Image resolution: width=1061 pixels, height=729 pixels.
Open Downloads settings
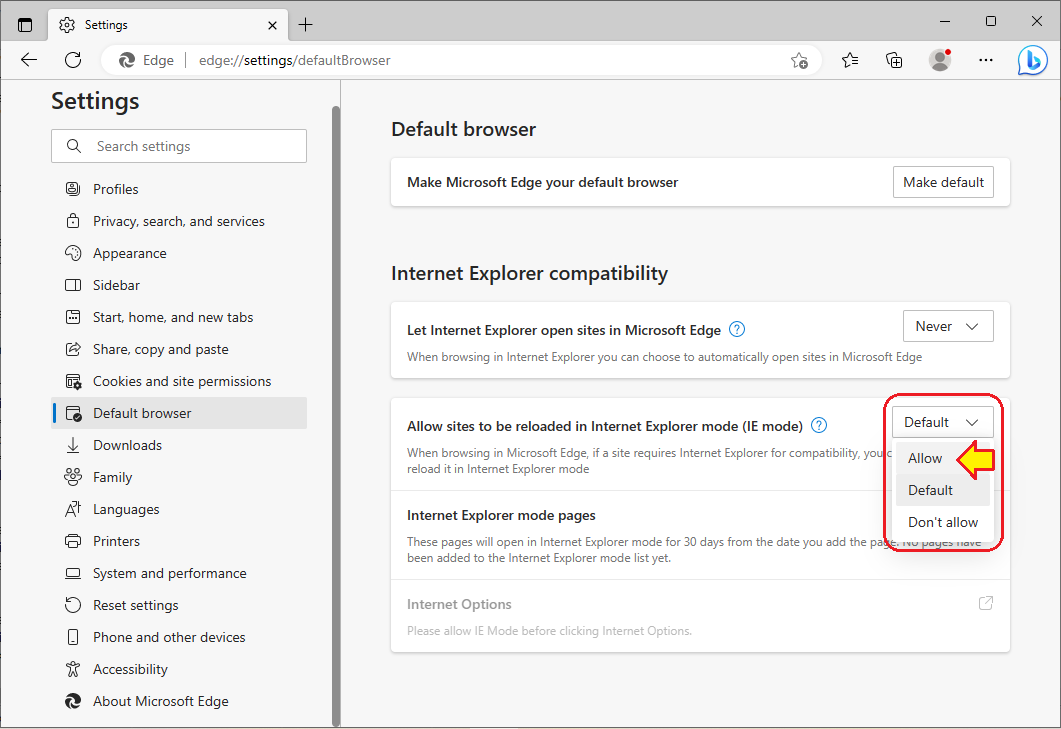click(x=179, y=445)
